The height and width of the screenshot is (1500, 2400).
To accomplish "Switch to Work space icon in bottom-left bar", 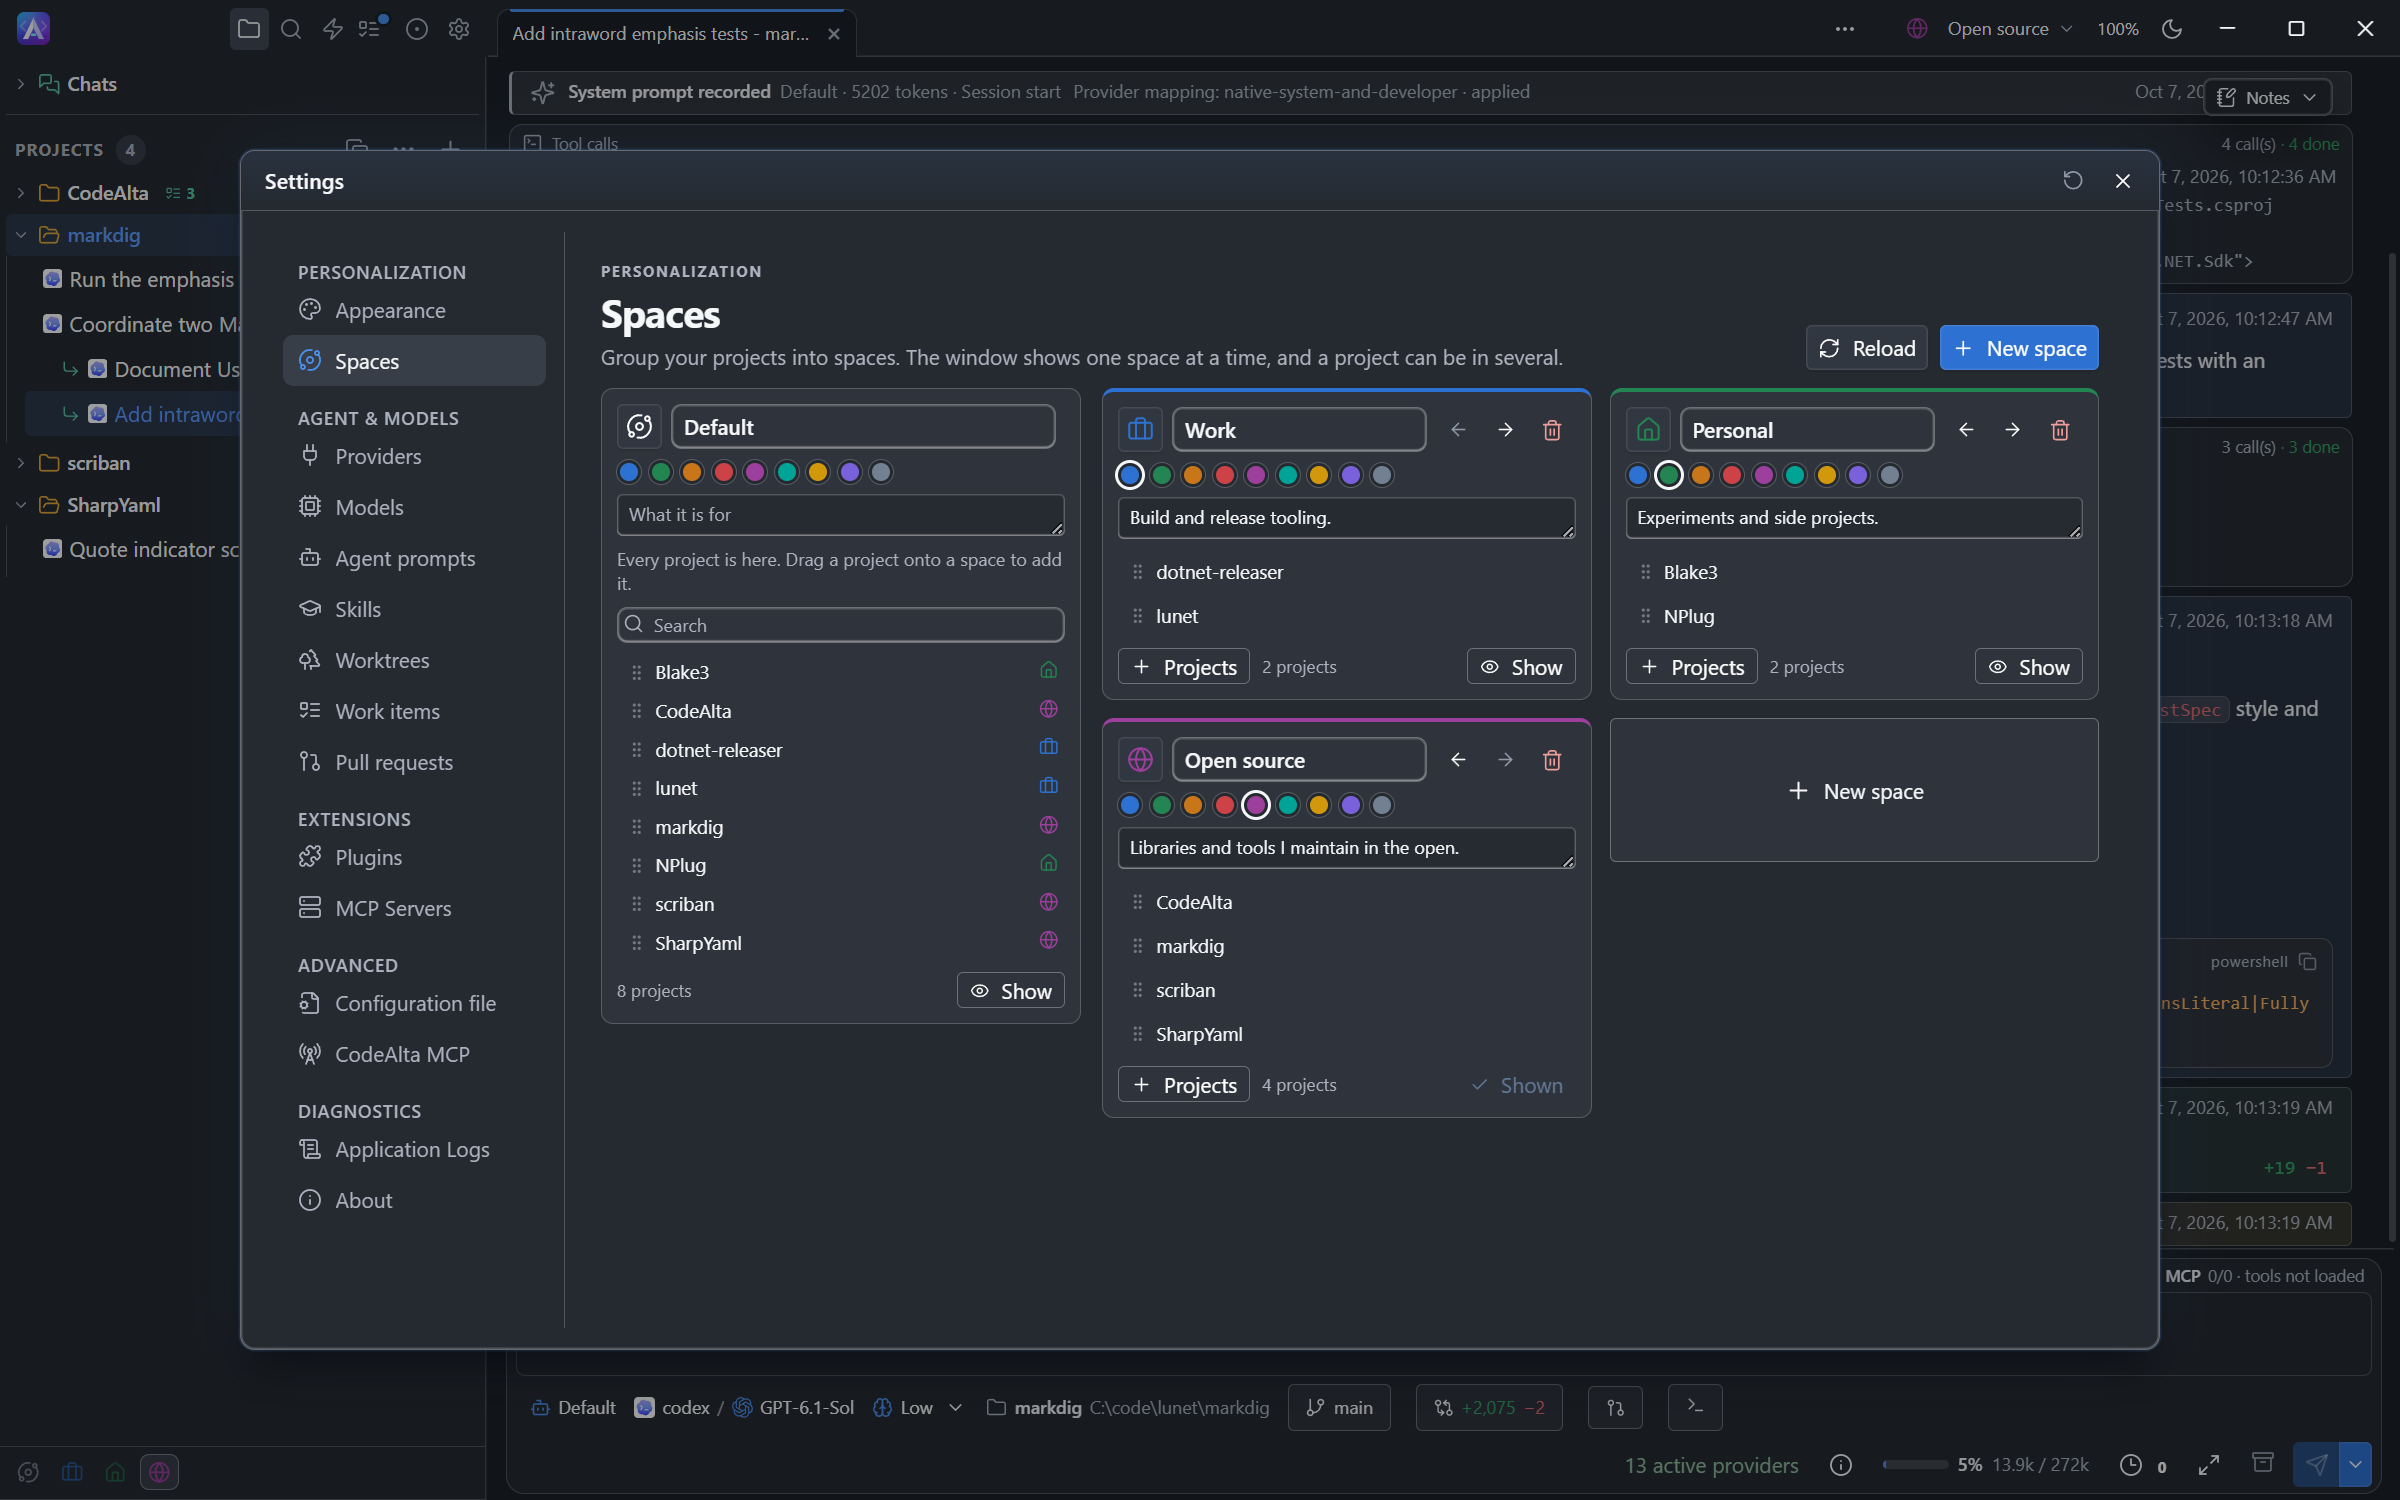I will pyautogui.click(x=72, y=1472).
